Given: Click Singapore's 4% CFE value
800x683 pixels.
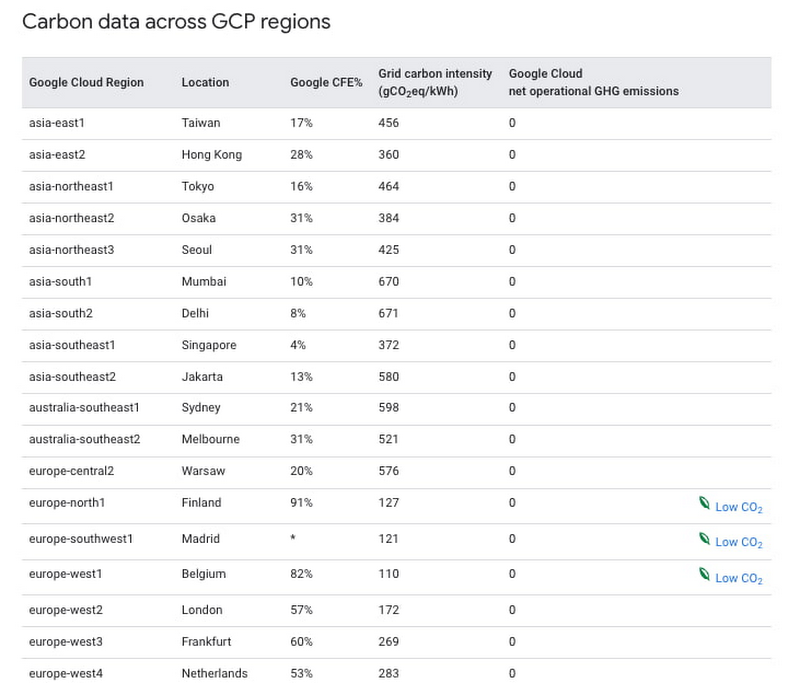Looking at the screenshot, I should click(x=298, y=345).
